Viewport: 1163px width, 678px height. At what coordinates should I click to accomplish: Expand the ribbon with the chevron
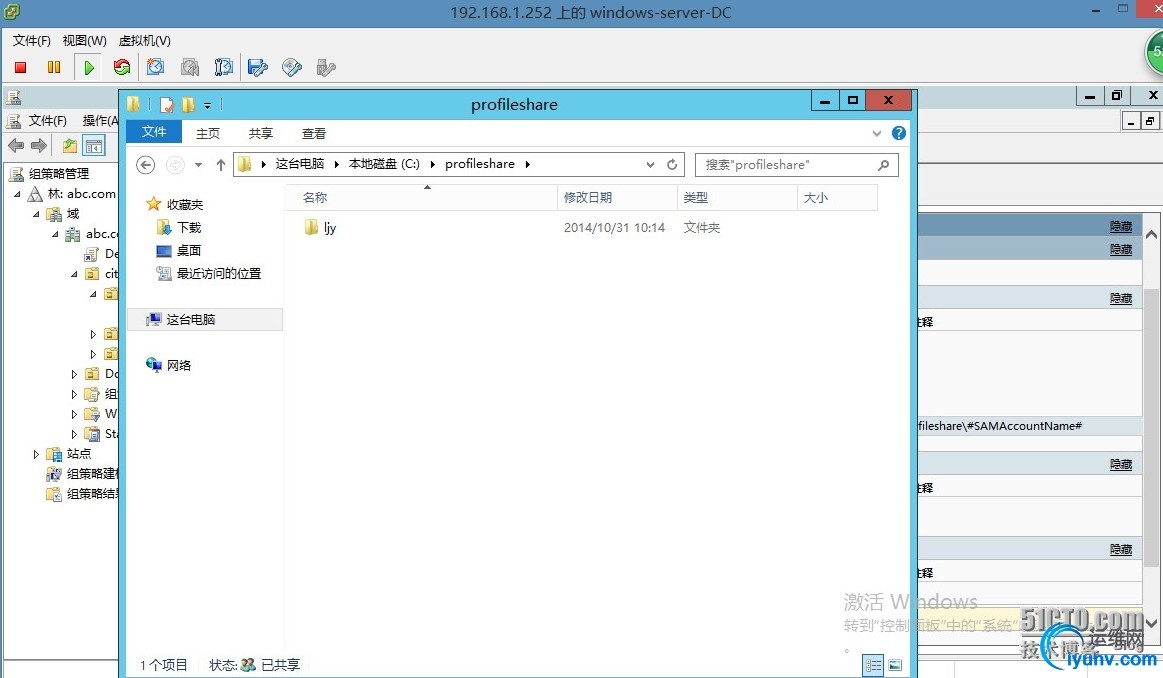[x=877, y=134]
